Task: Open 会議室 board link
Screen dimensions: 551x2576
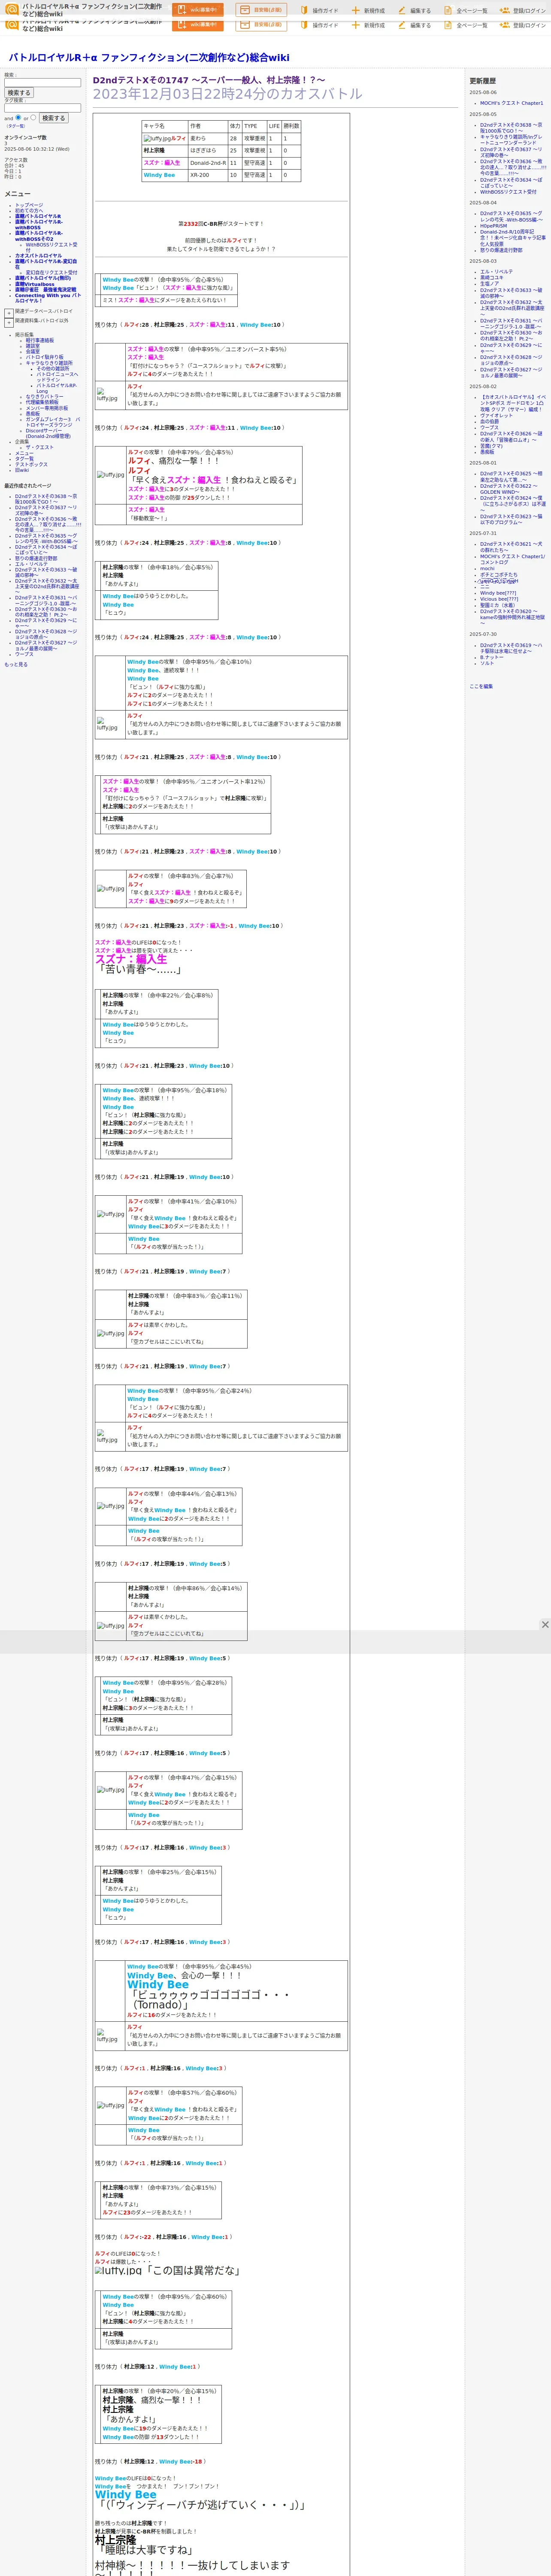Action: tap(33, 351)
